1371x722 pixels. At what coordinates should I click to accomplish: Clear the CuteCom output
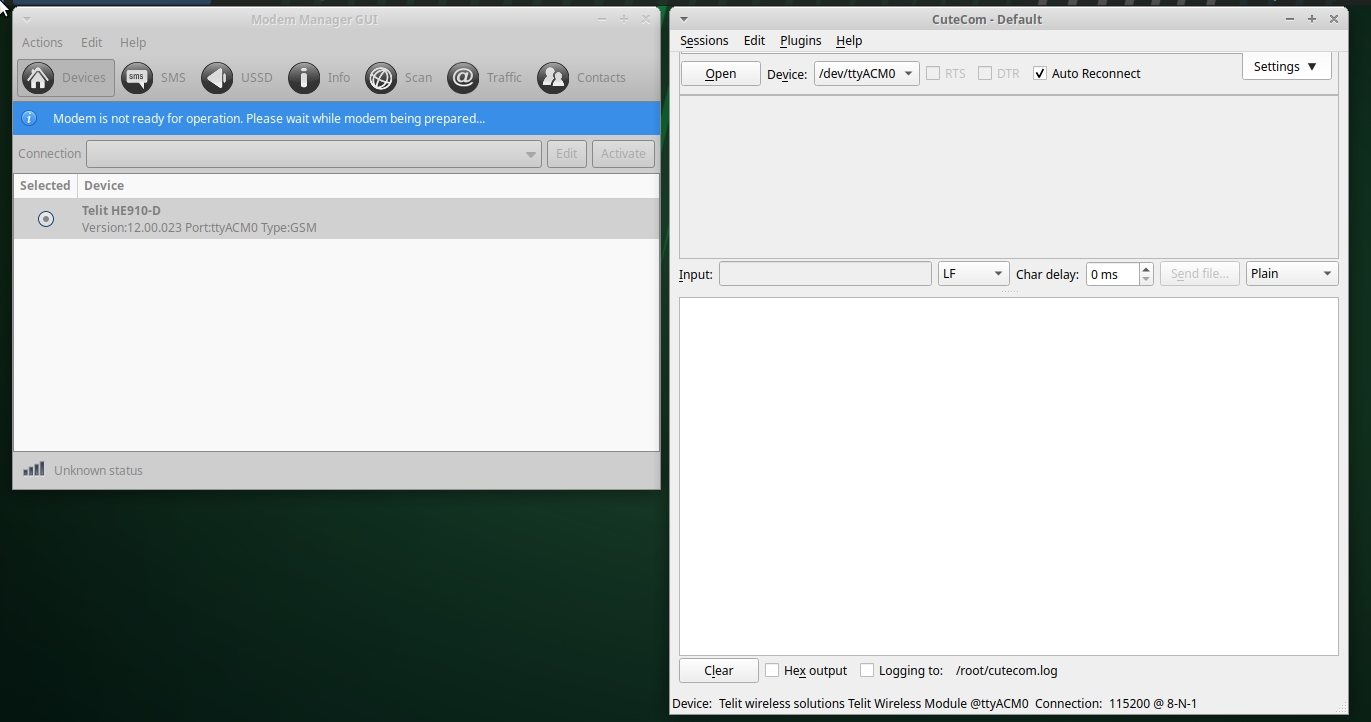(719, 670)
